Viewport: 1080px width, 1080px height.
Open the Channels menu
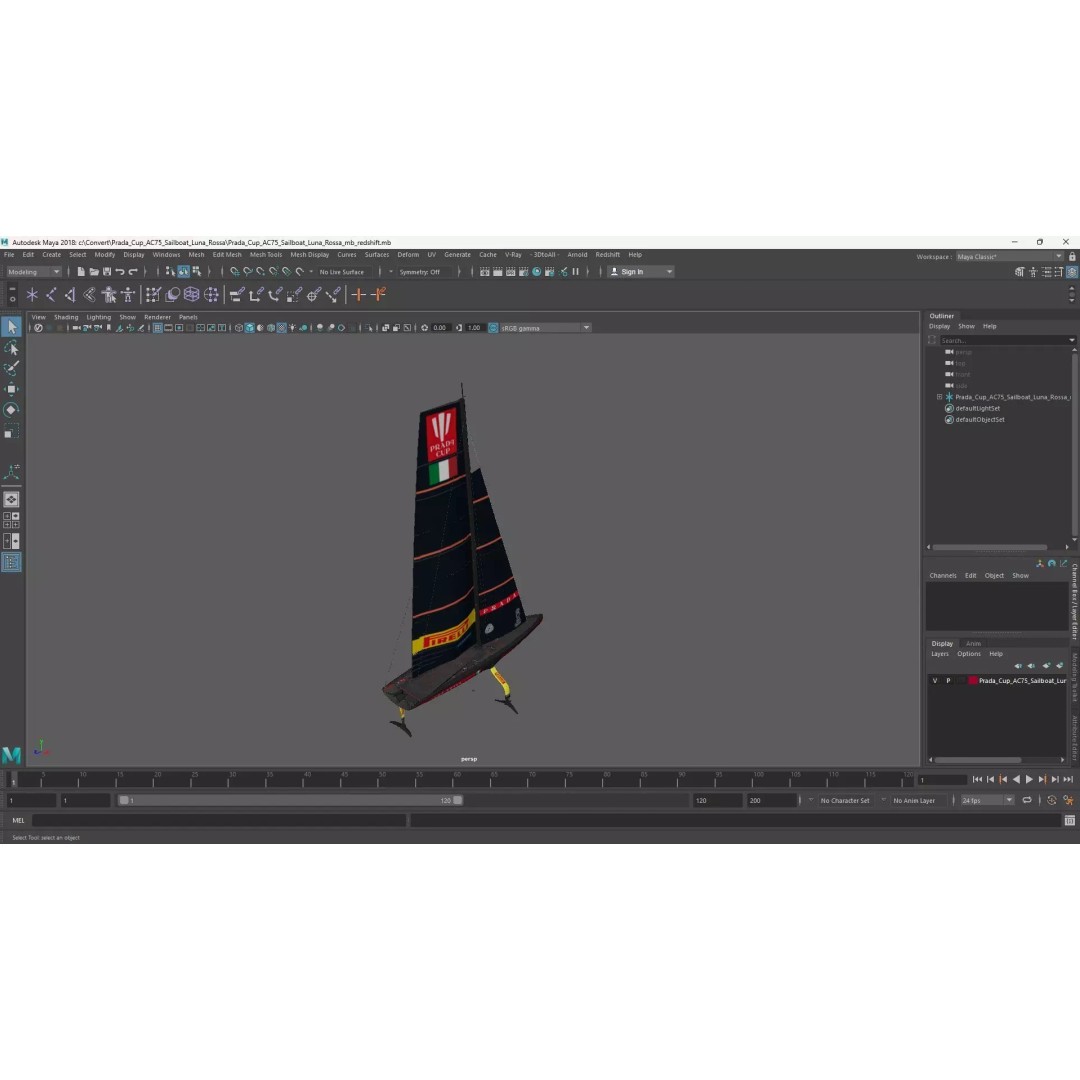[x=942, y=575]
